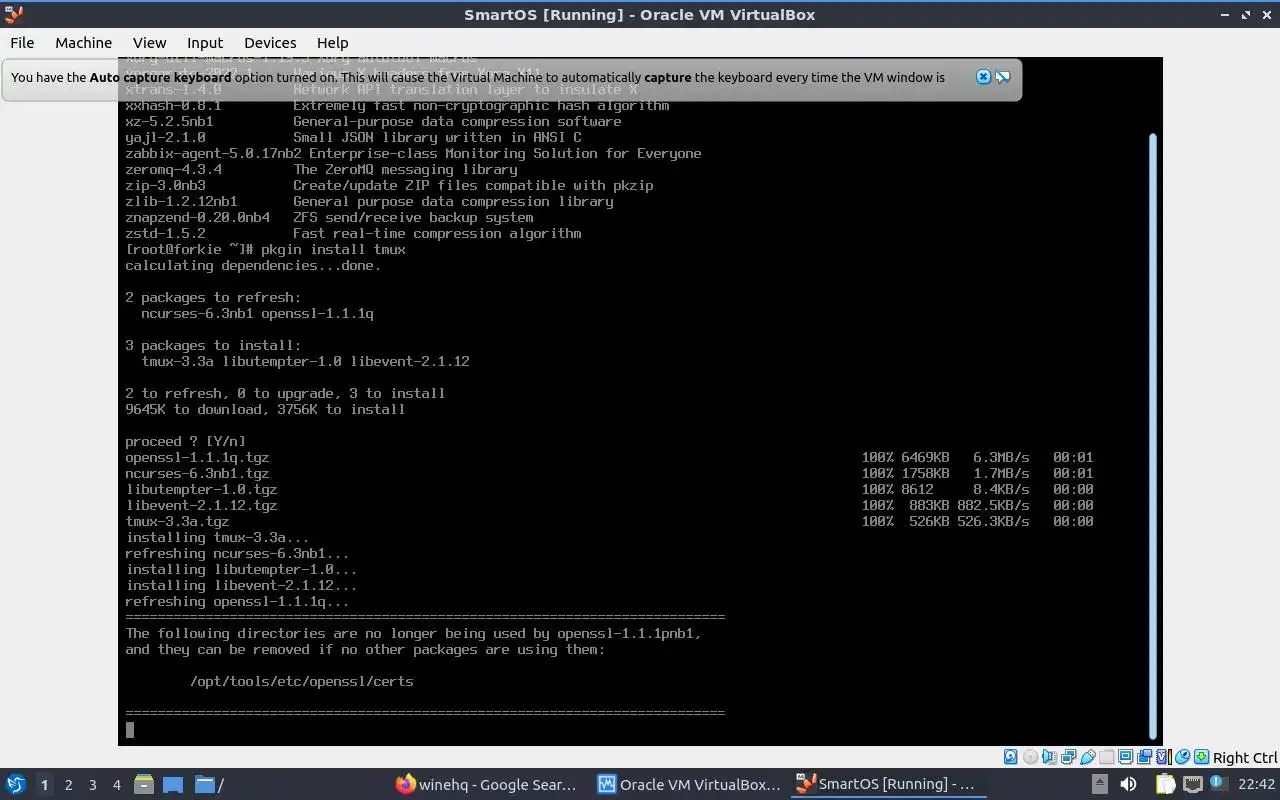Switch to workspace 4

tap(117, 785)
